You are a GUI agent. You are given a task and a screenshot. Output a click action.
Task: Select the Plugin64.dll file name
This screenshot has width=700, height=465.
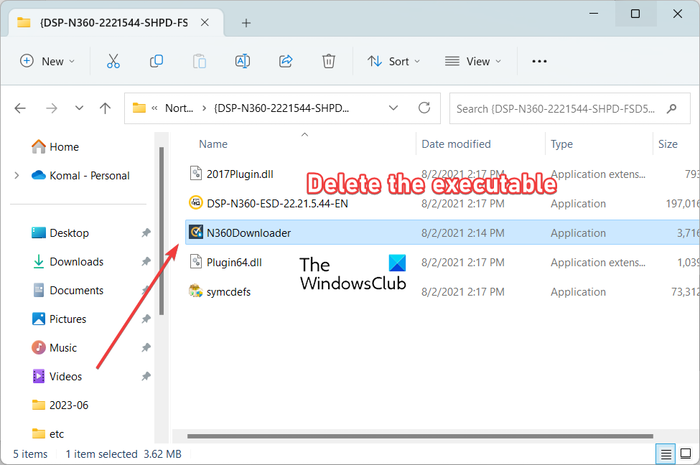click(x=234, y=262)
